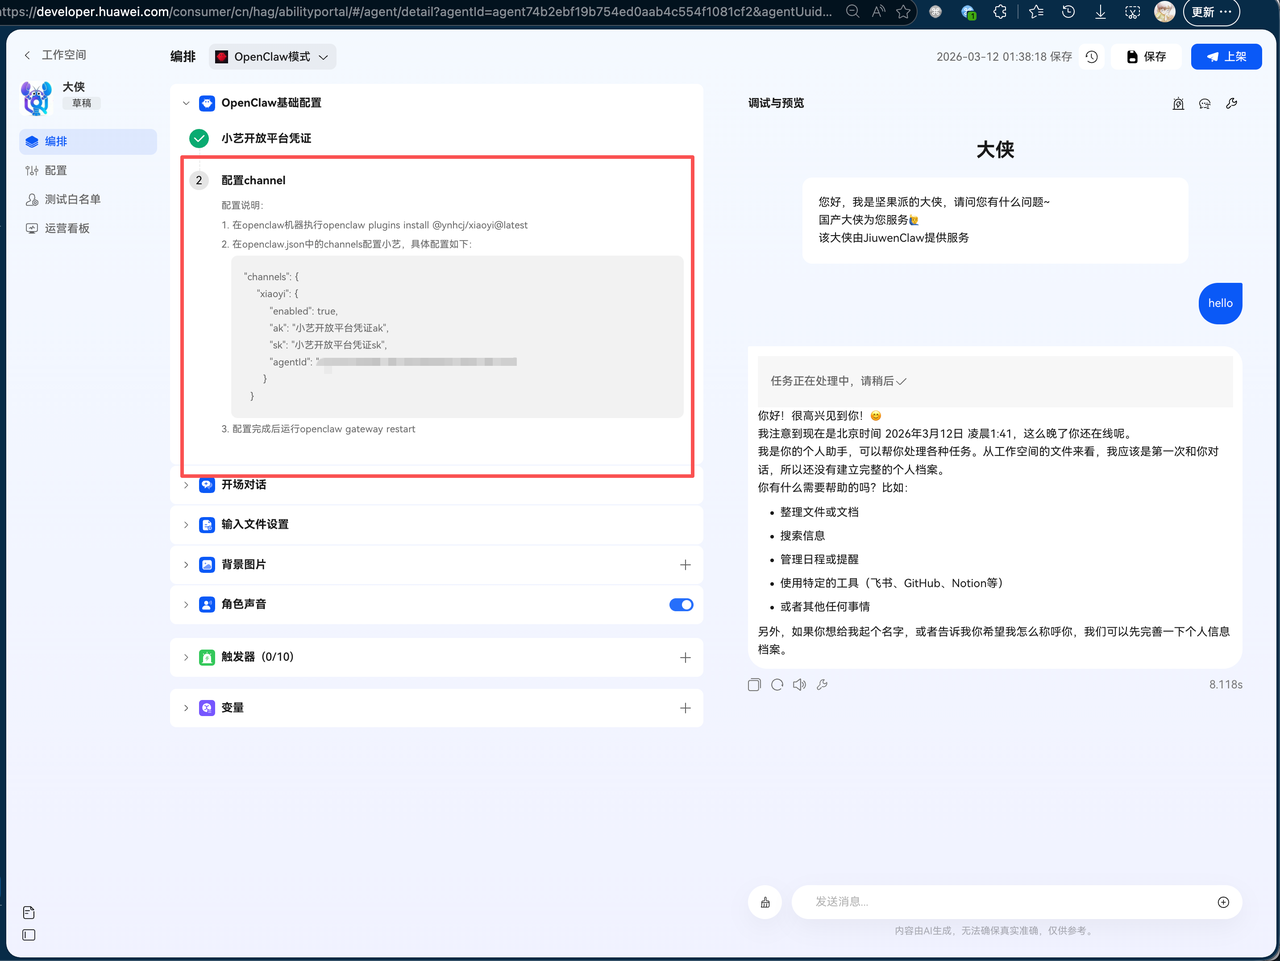Copy the assistant reply
The image size is (1280, 961).
754,685
